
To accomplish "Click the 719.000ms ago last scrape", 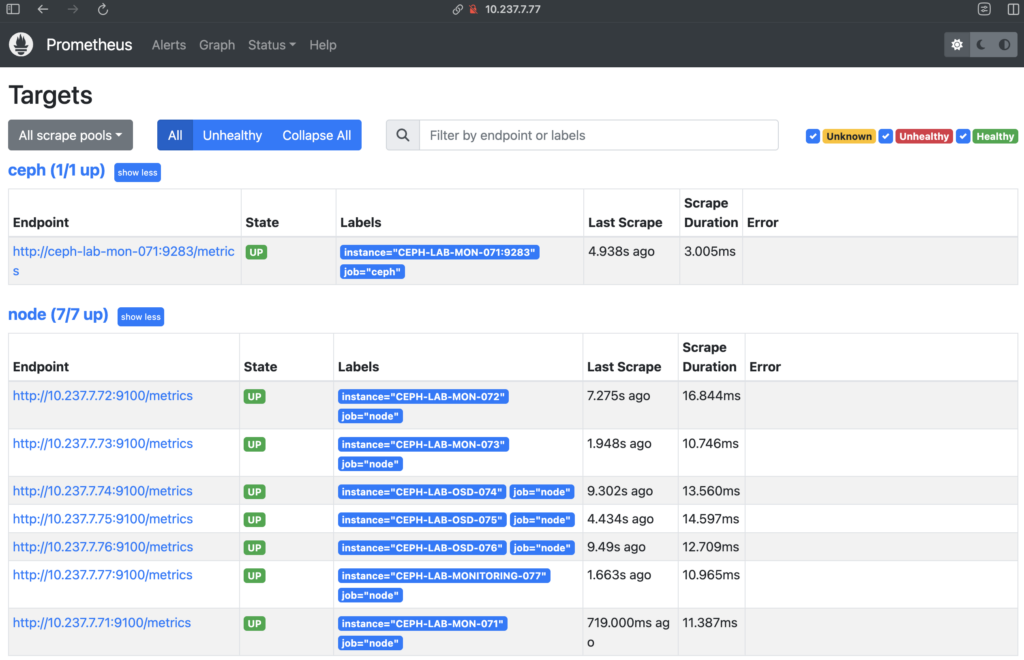I will (x=628, y=632).
